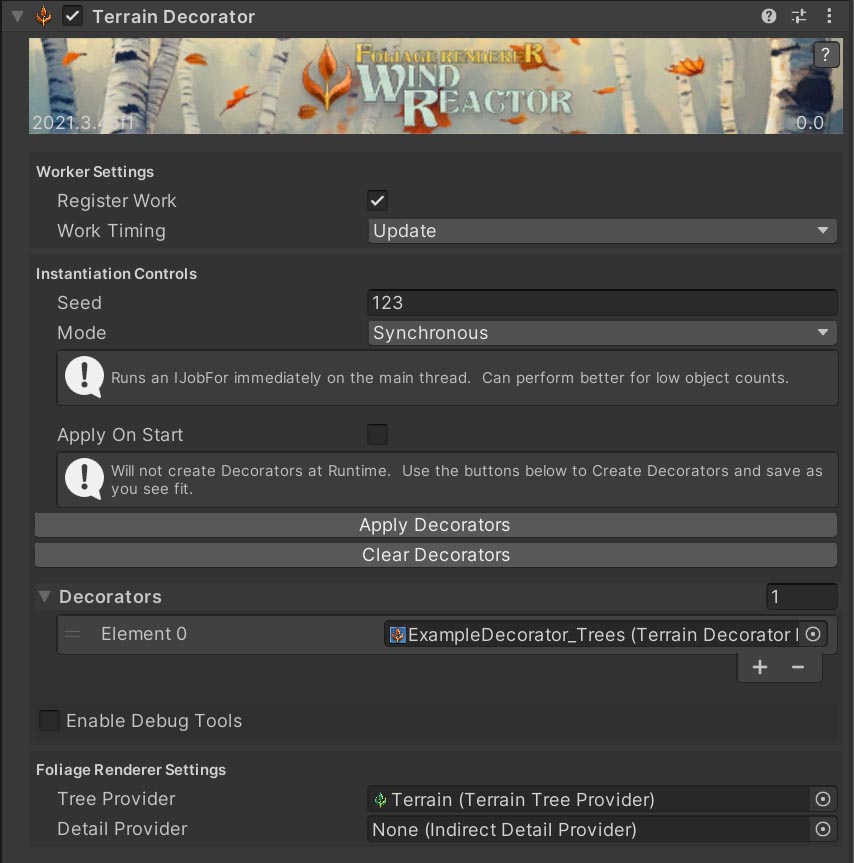Click Apply Decorators button
The width and height of the screenshot is (854, 863).
click(x=435, y=525)
